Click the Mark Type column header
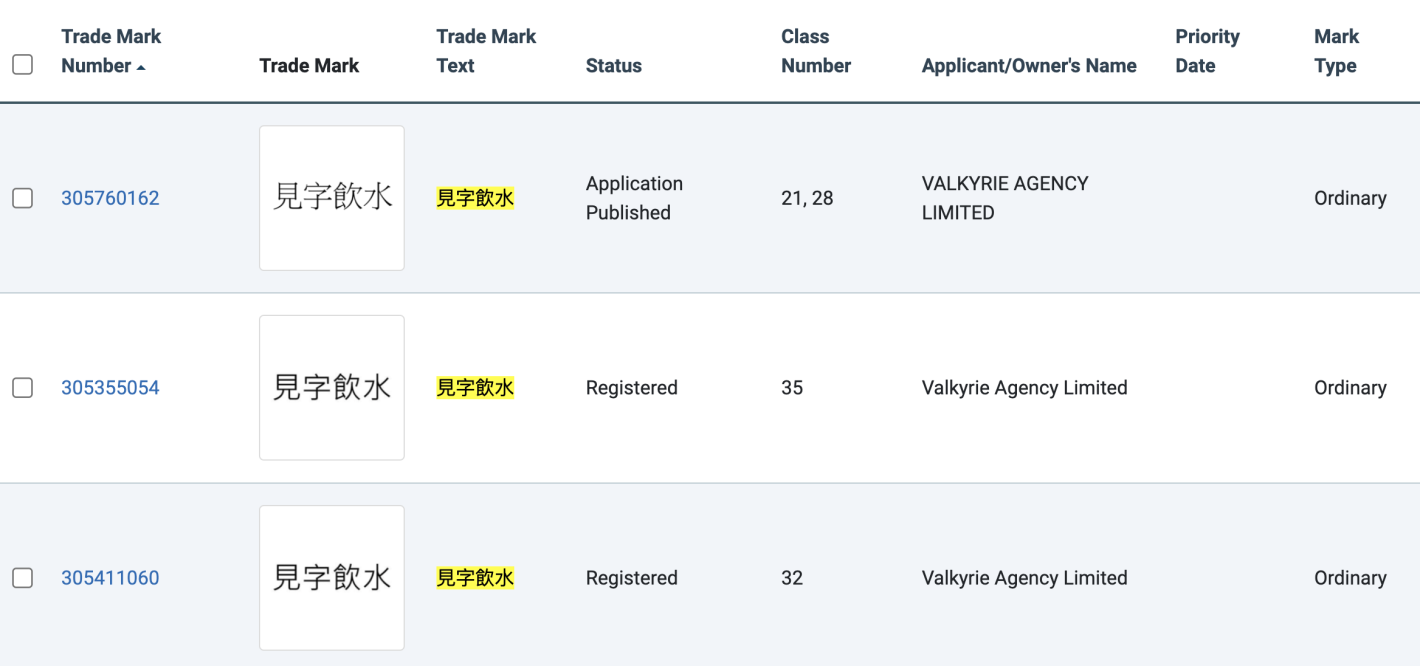 pyautogui.click(x=1336, y=51)
